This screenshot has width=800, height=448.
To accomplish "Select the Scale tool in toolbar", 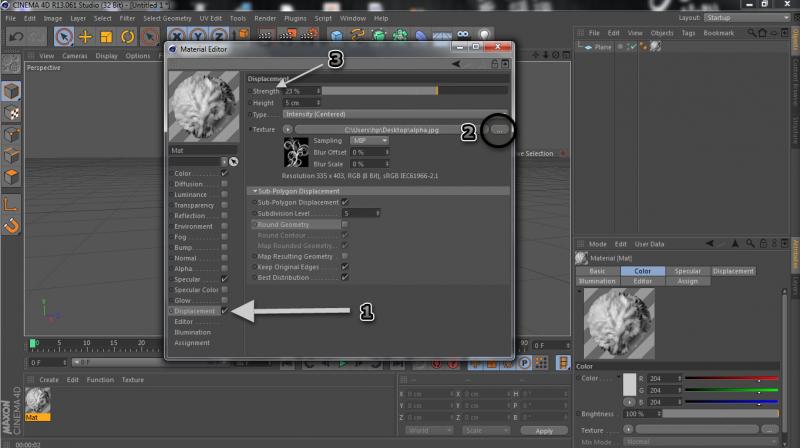I will [x=106, y=37].
